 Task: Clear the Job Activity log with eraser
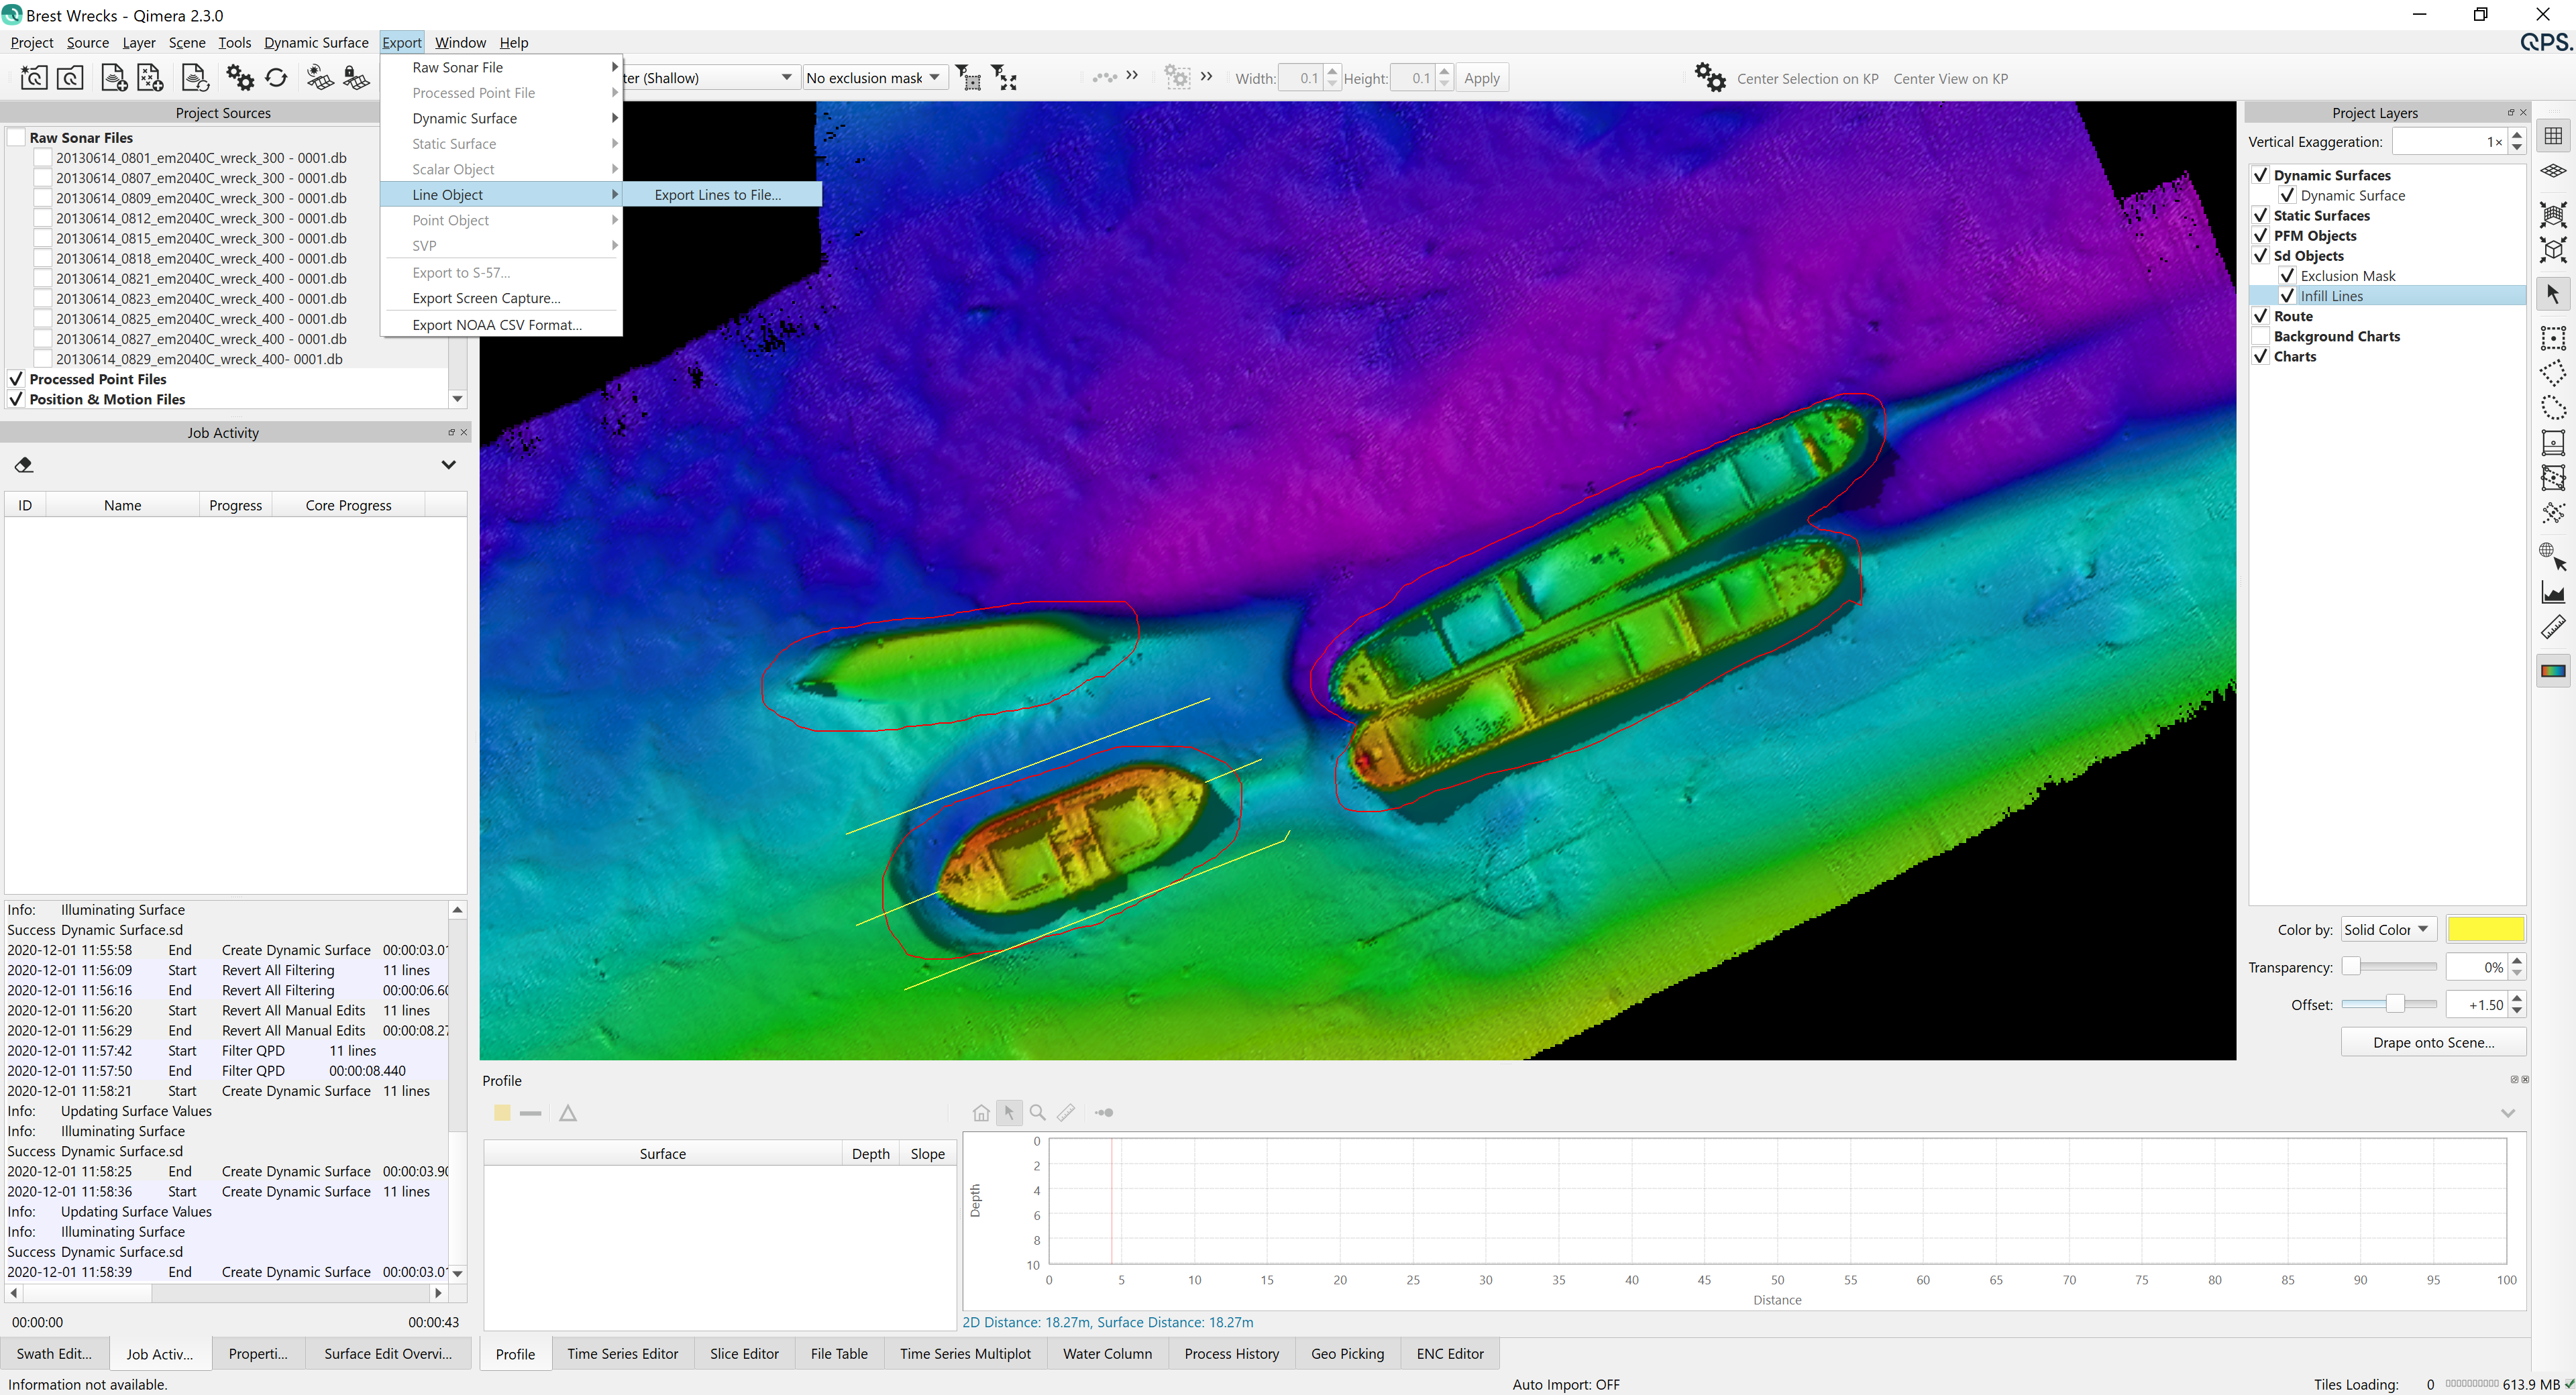point(24,465)
